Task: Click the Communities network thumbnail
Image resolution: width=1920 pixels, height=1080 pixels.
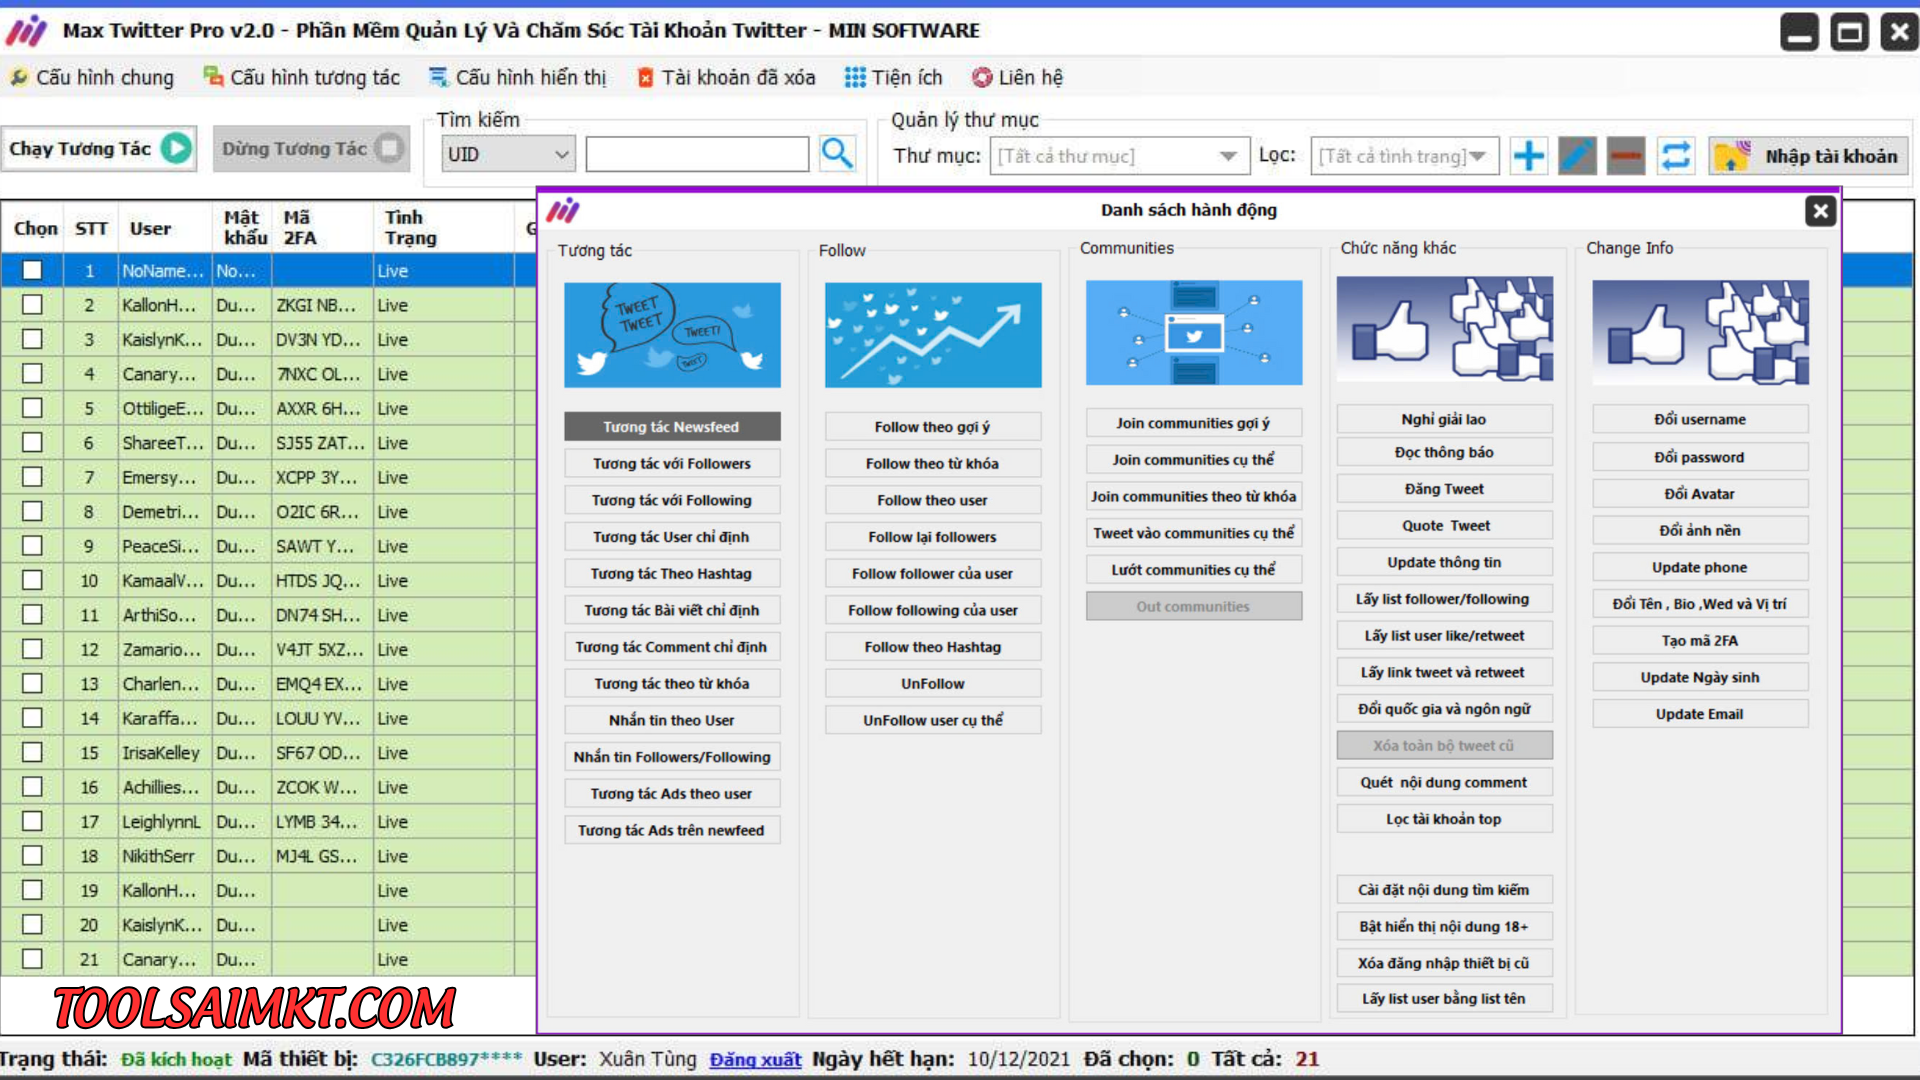Action: [x=1194, y=332]
